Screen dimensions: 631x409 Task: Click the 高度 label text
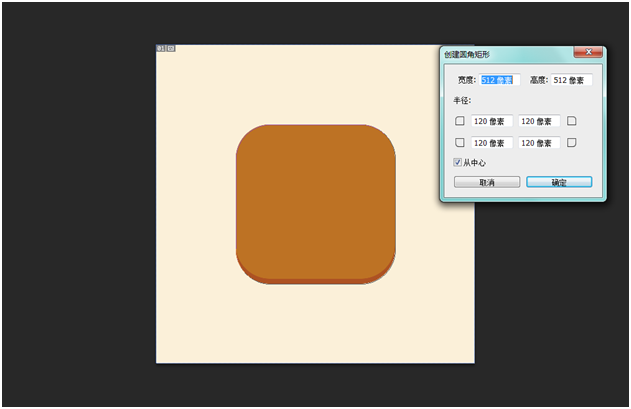pyautogui.click(x=539, y=80)
